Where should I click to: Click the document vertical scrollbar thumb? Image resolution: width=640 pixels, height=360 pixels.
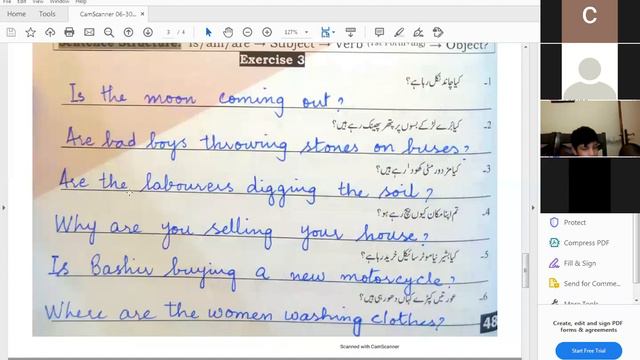pyautogui.click(x=525, y=270)
